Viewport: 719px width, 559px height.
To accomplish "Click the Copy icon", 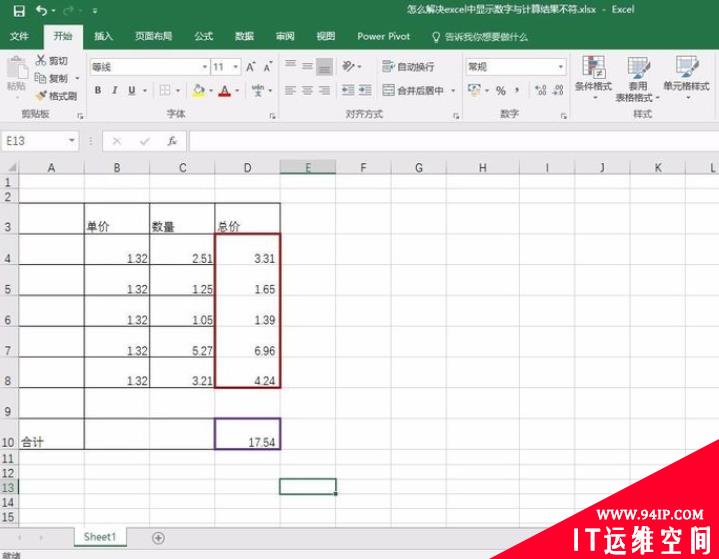I will pyautogui.click(x=41, y=78).
